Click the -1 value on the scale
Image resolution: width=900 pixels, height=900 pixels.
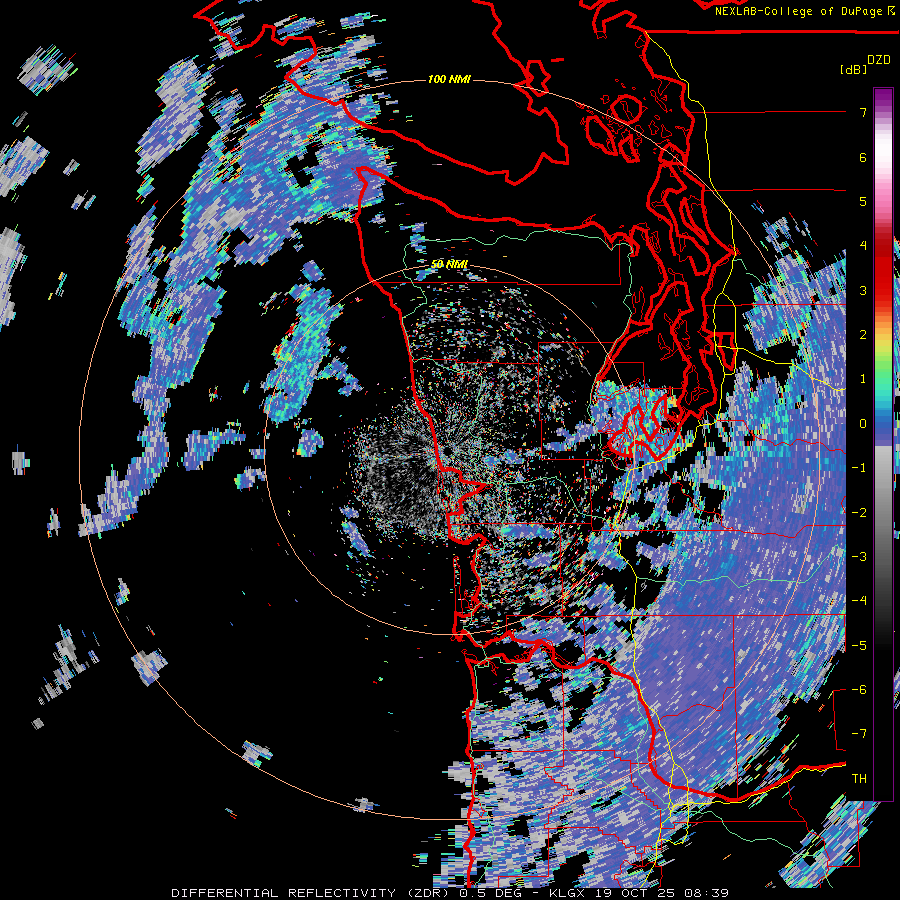click(859, 468)
